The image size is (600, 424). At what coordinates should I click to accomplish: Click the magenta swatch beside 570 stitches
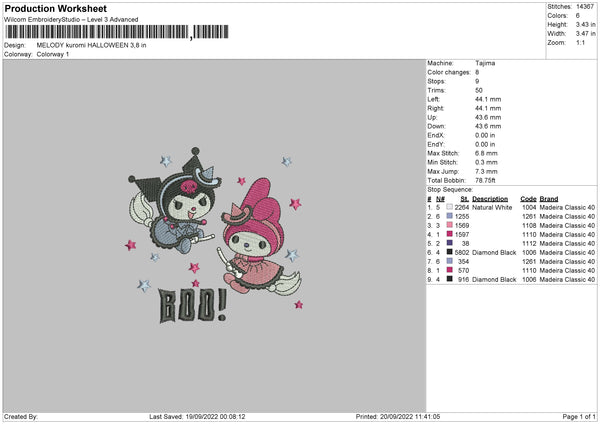coord(450,270)
